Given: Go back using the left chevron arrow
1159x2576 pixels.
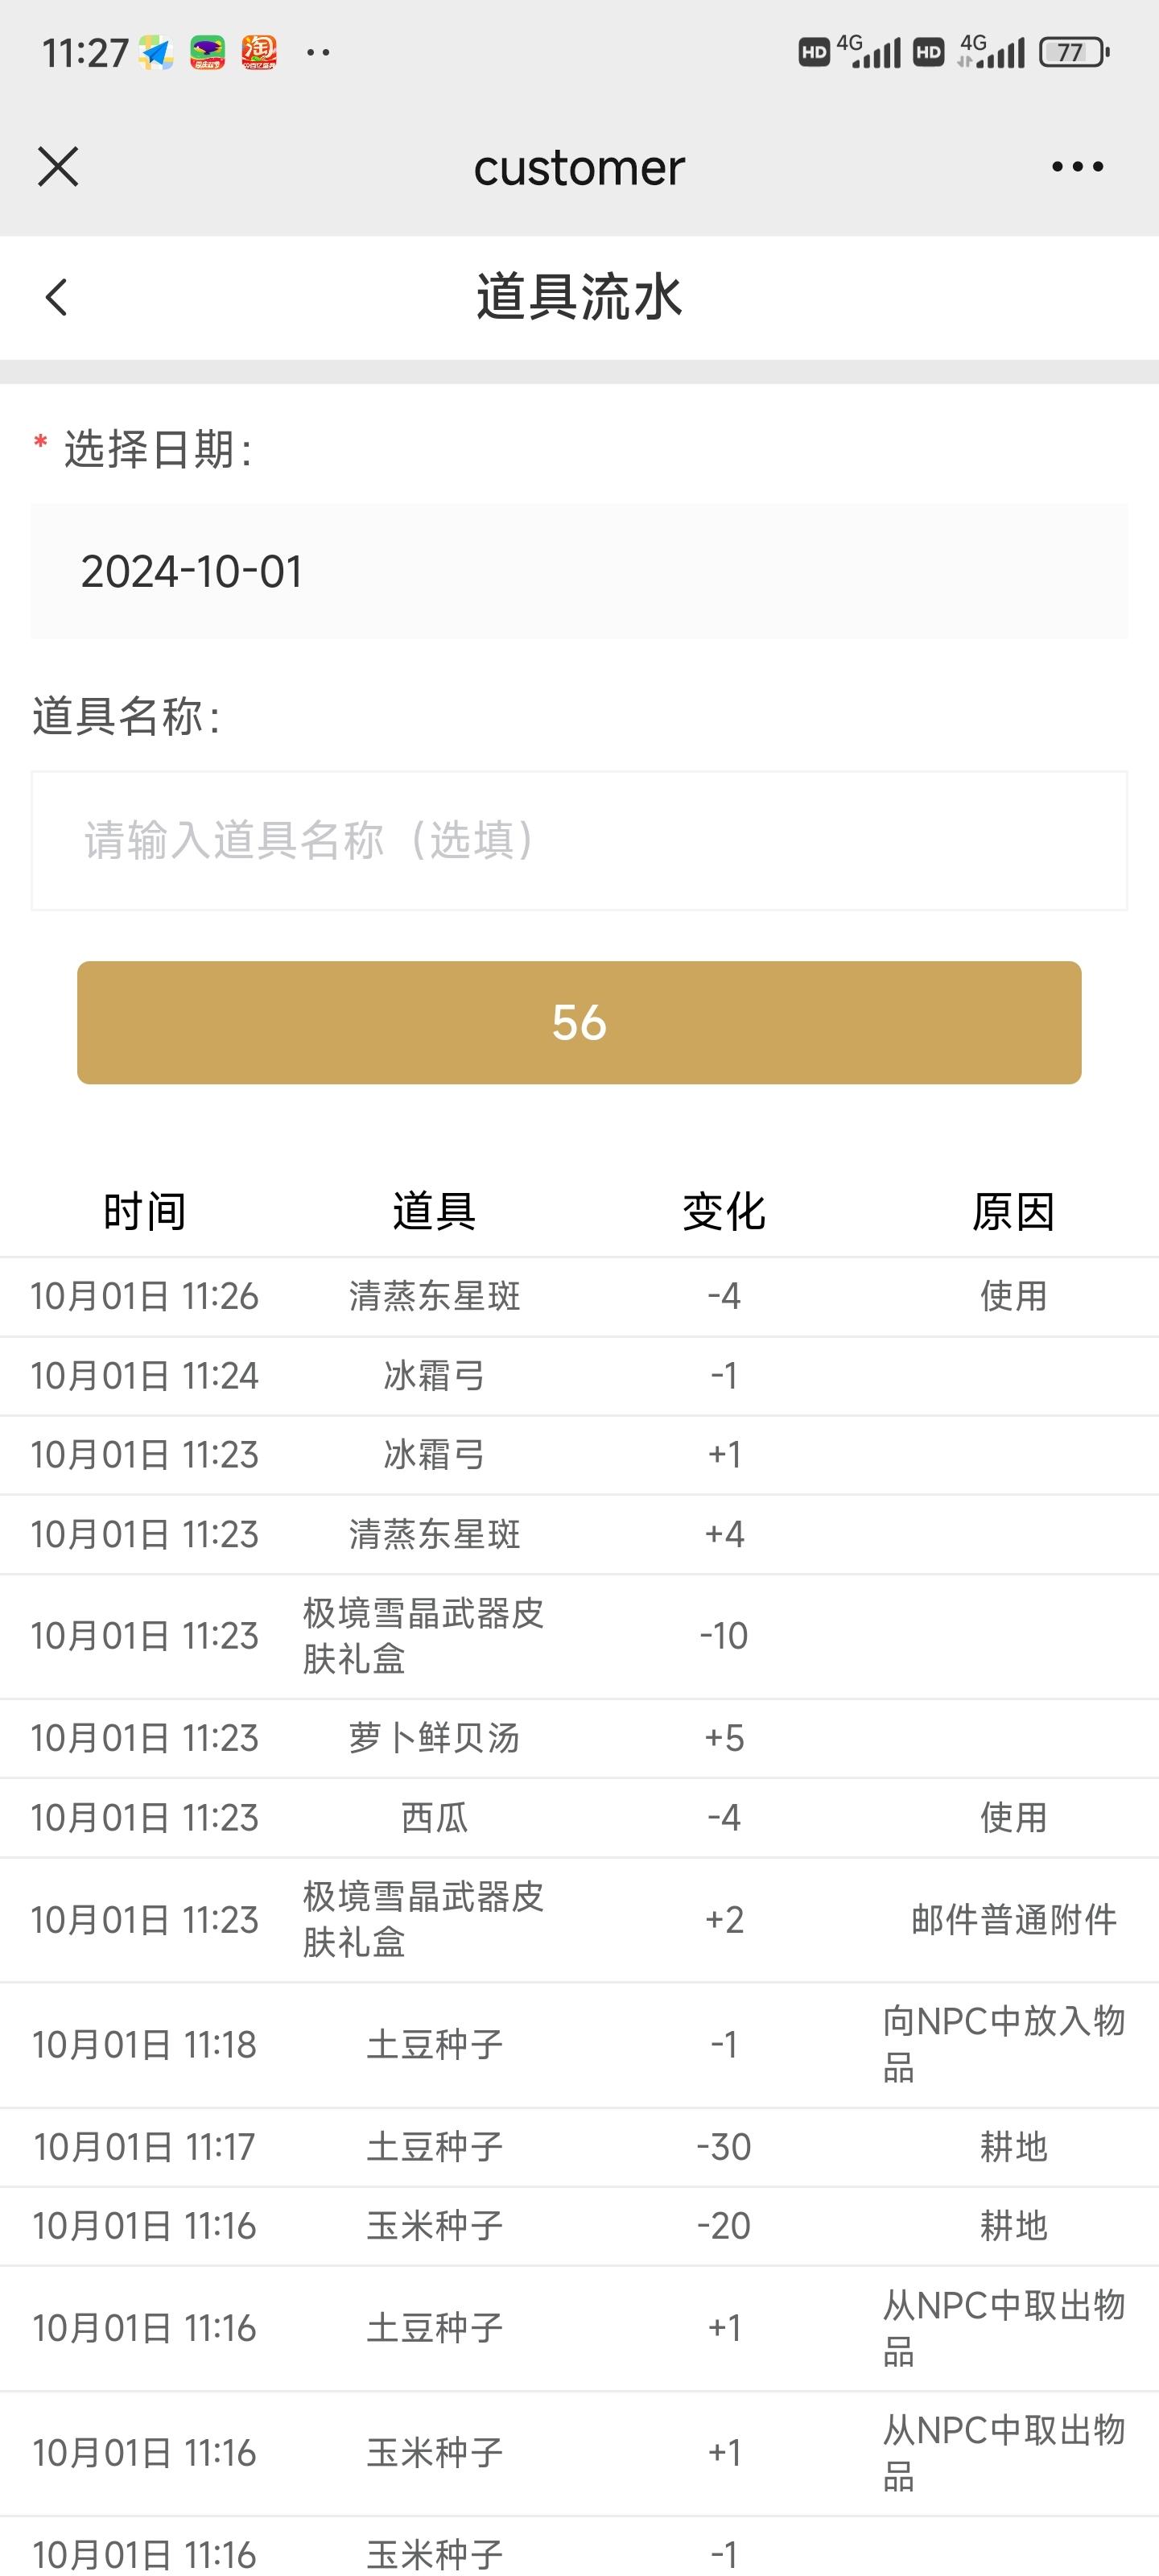Looking at the screenshot, I should (x=57, y=297).
